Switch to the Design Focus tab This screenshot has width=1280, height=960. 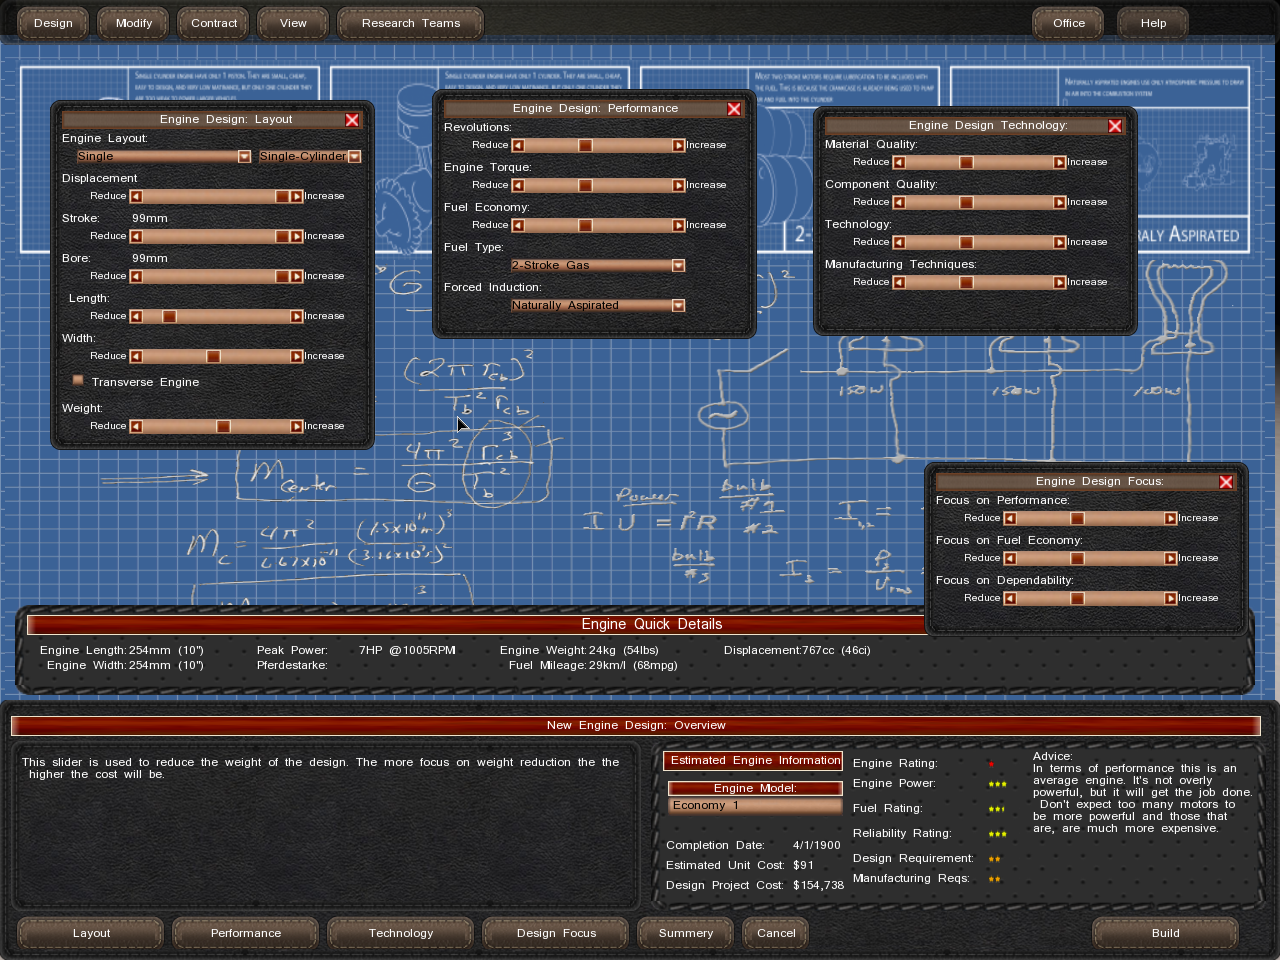click(x=556, y=933)
